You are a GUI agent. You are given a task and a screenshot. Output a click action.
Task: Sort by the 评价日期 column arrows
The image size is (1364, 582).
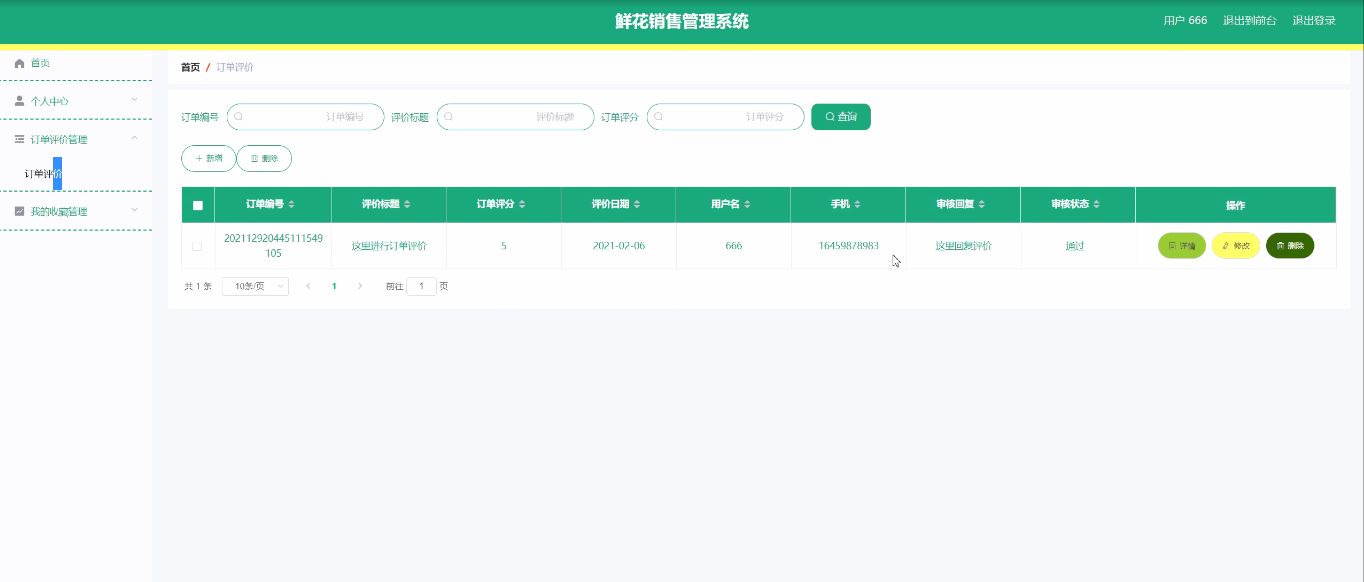pyautogui.click(x=637, y=205)
